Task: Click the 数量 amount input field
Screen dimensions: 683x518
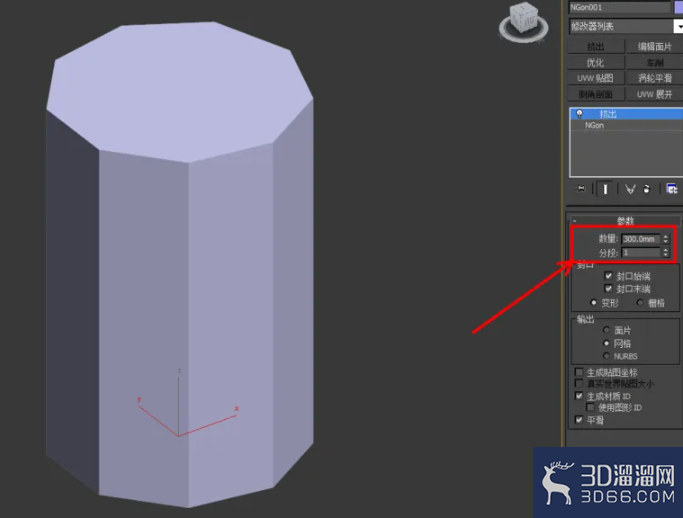Action: tap(641, 239)
